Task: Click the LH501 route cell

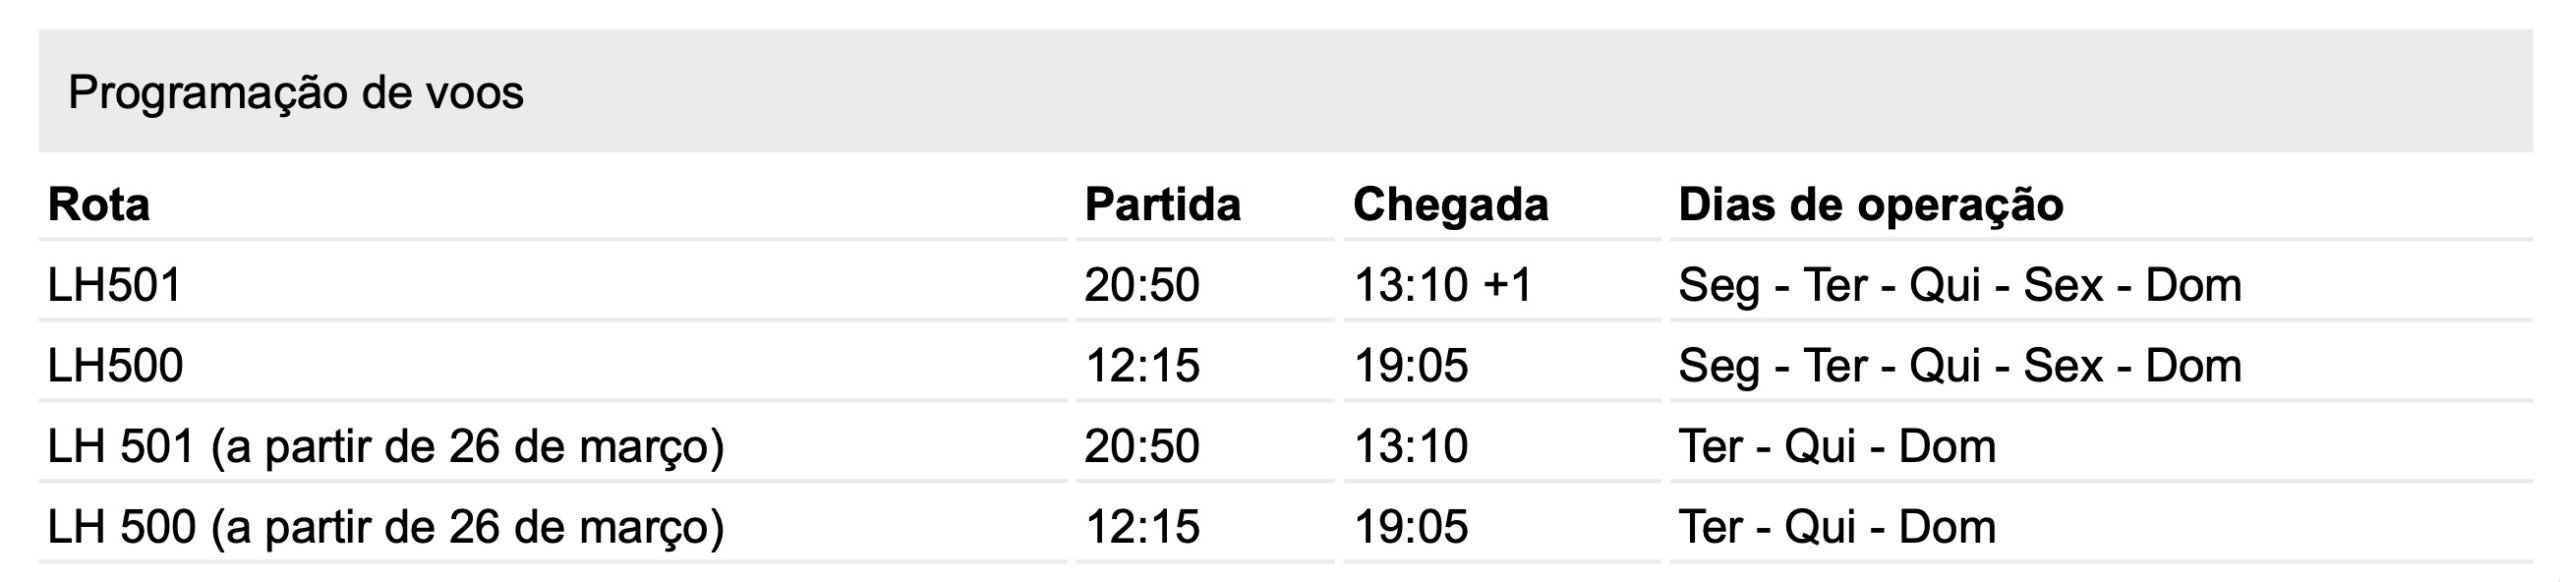Action: 115,286
